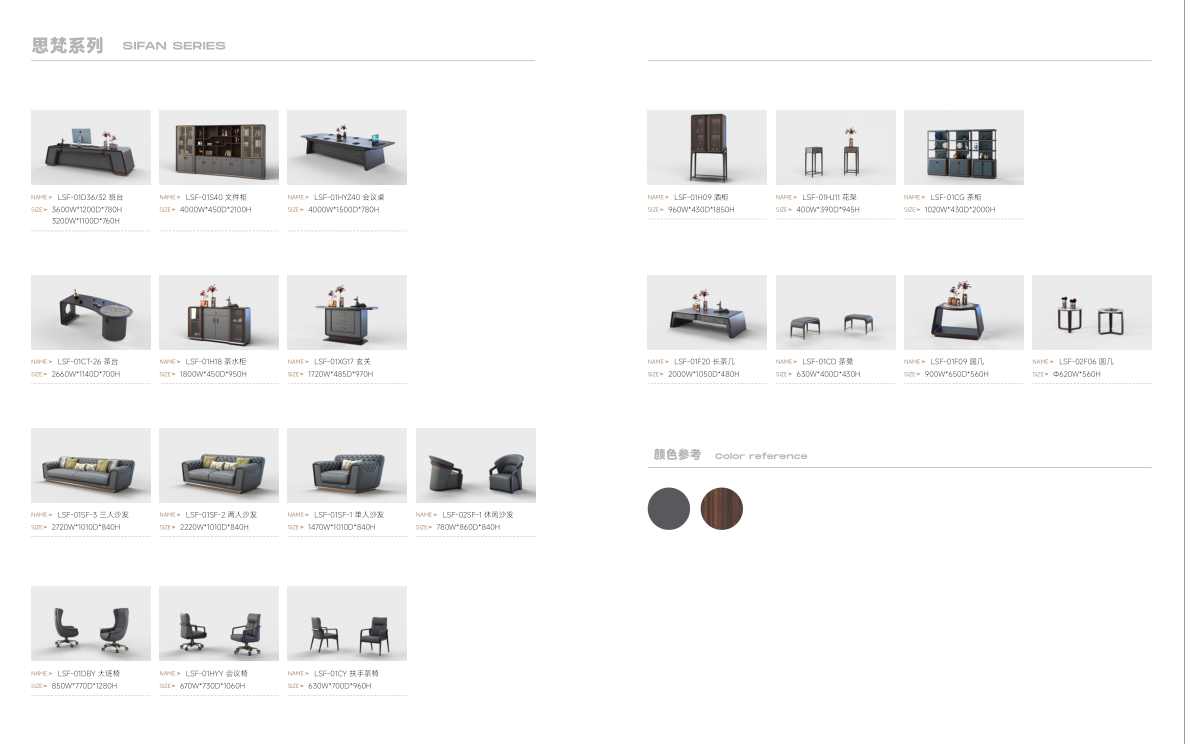1185x744 pixels.
Task: Open the LSF-01HYZ40 conference table image
Action: coord(347,147)
